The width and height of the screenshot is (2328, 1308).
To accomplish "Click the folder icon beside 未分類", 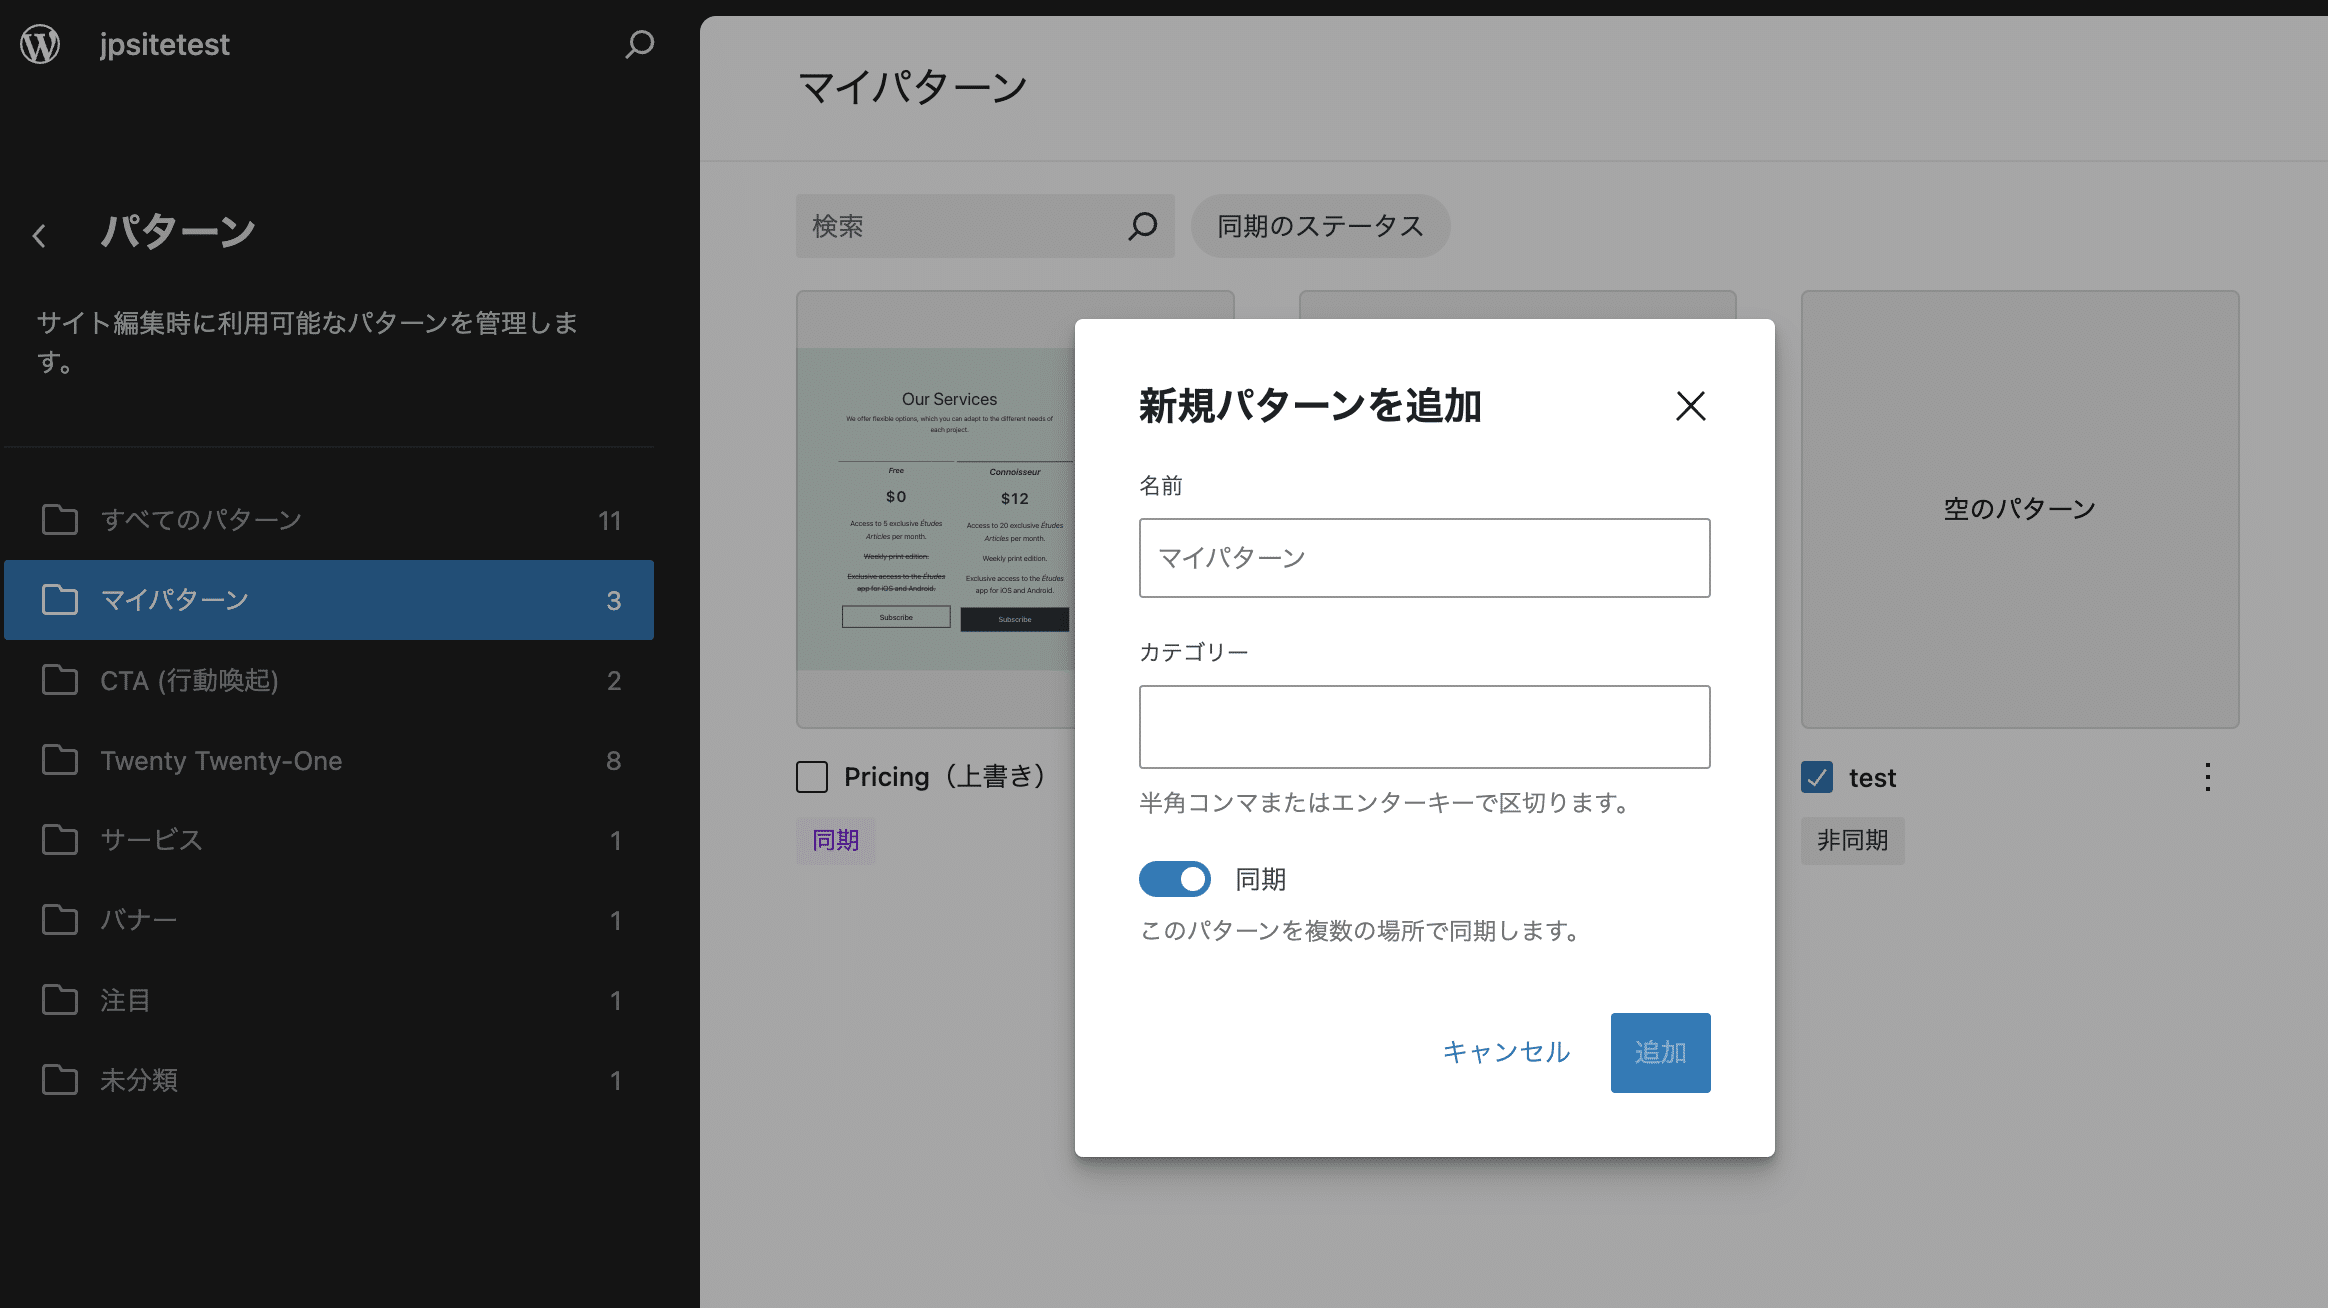I will point(60,1080).
